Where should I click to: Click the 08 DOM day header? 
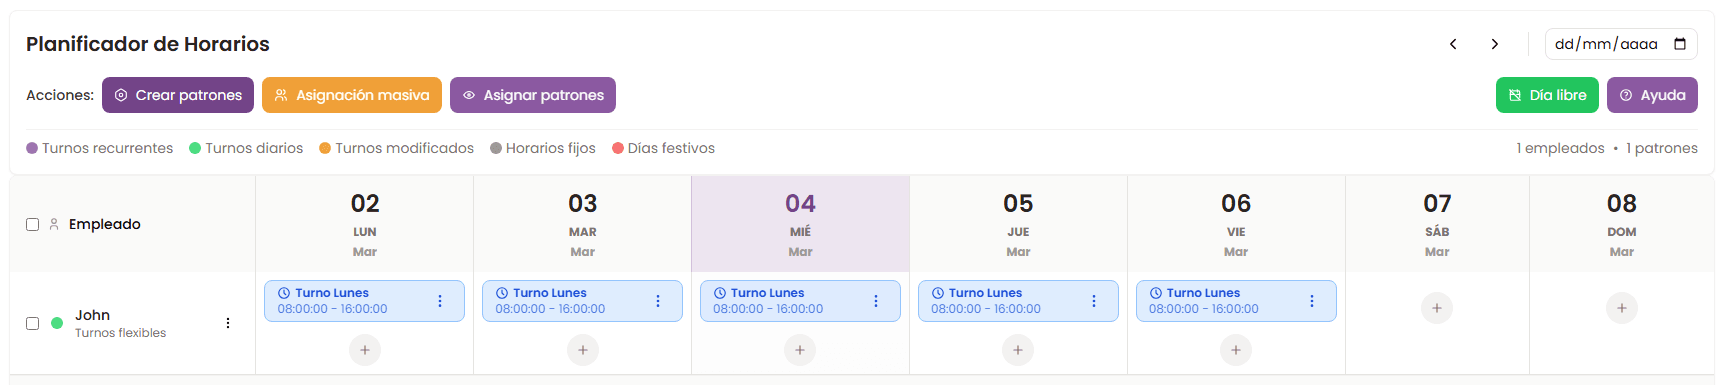click(1622, 224)
